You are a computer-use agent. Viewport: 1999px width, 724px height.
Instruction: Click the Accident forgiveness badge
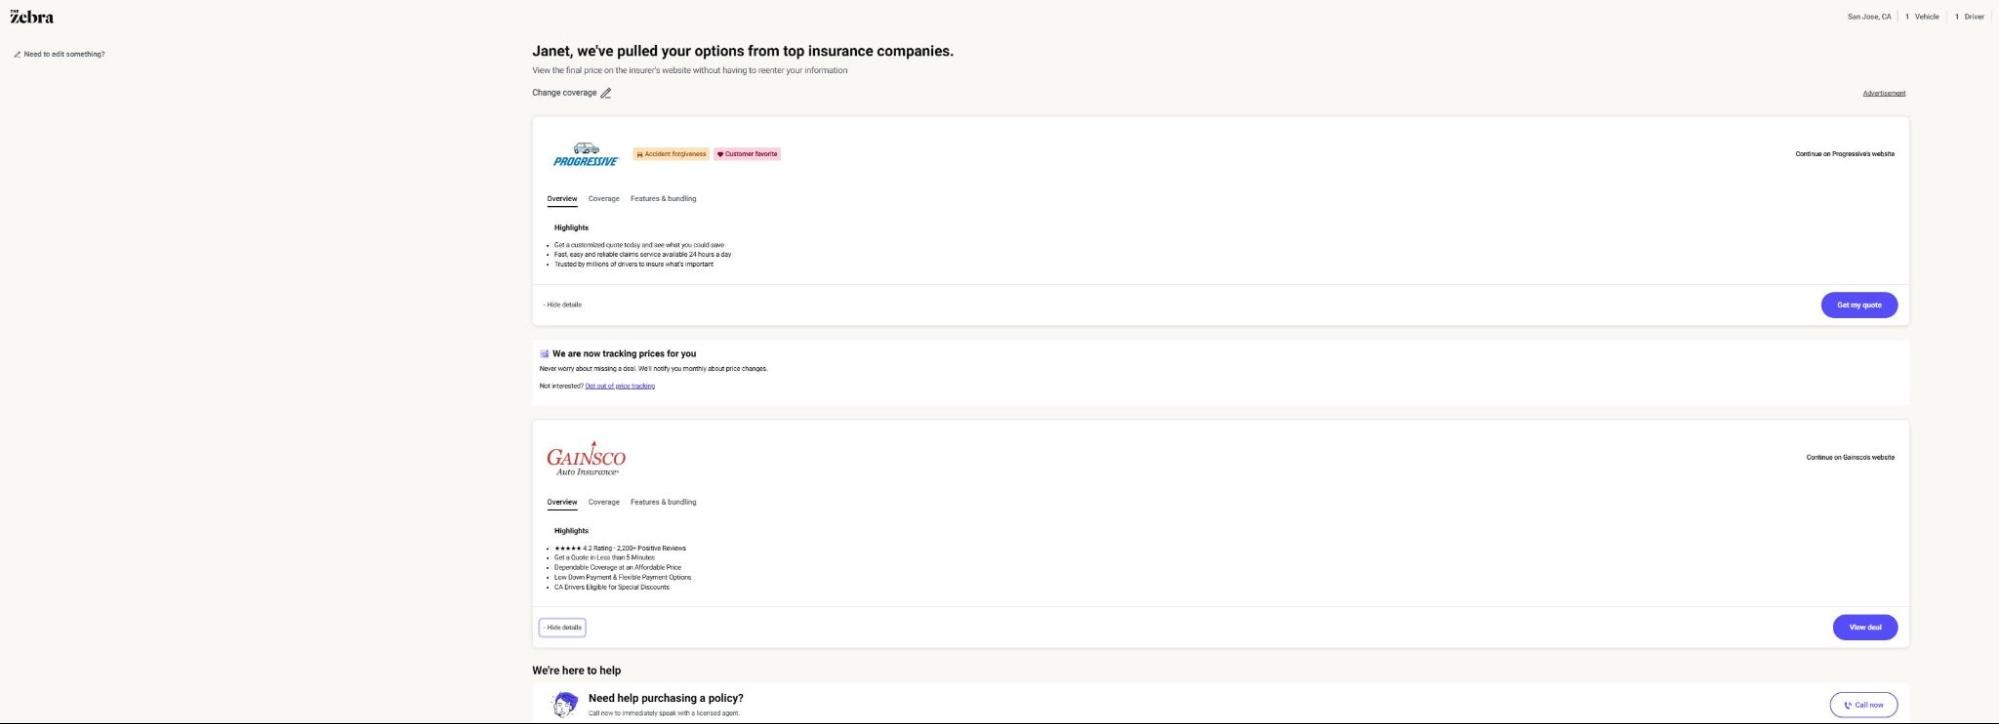pos(671,154)
